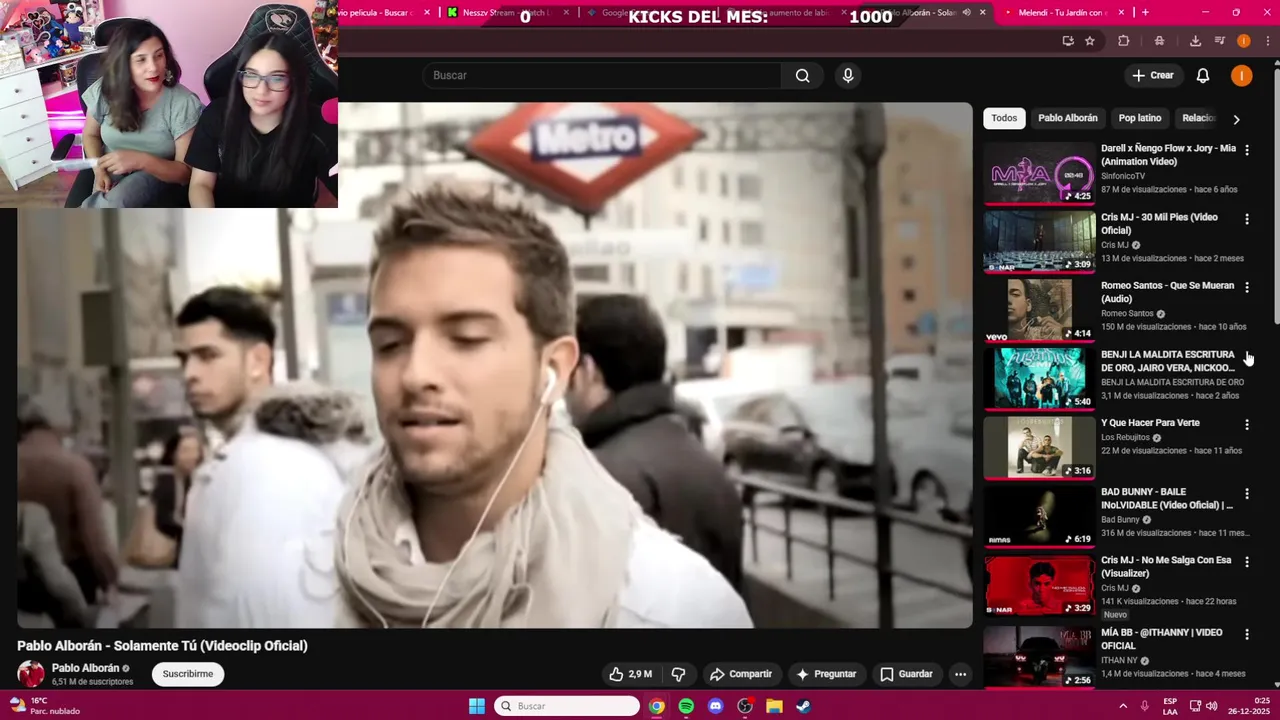Open the Pablo Alborán channel avatar
The width and height of the screenshot is (1280, 720).
[31, 674]
